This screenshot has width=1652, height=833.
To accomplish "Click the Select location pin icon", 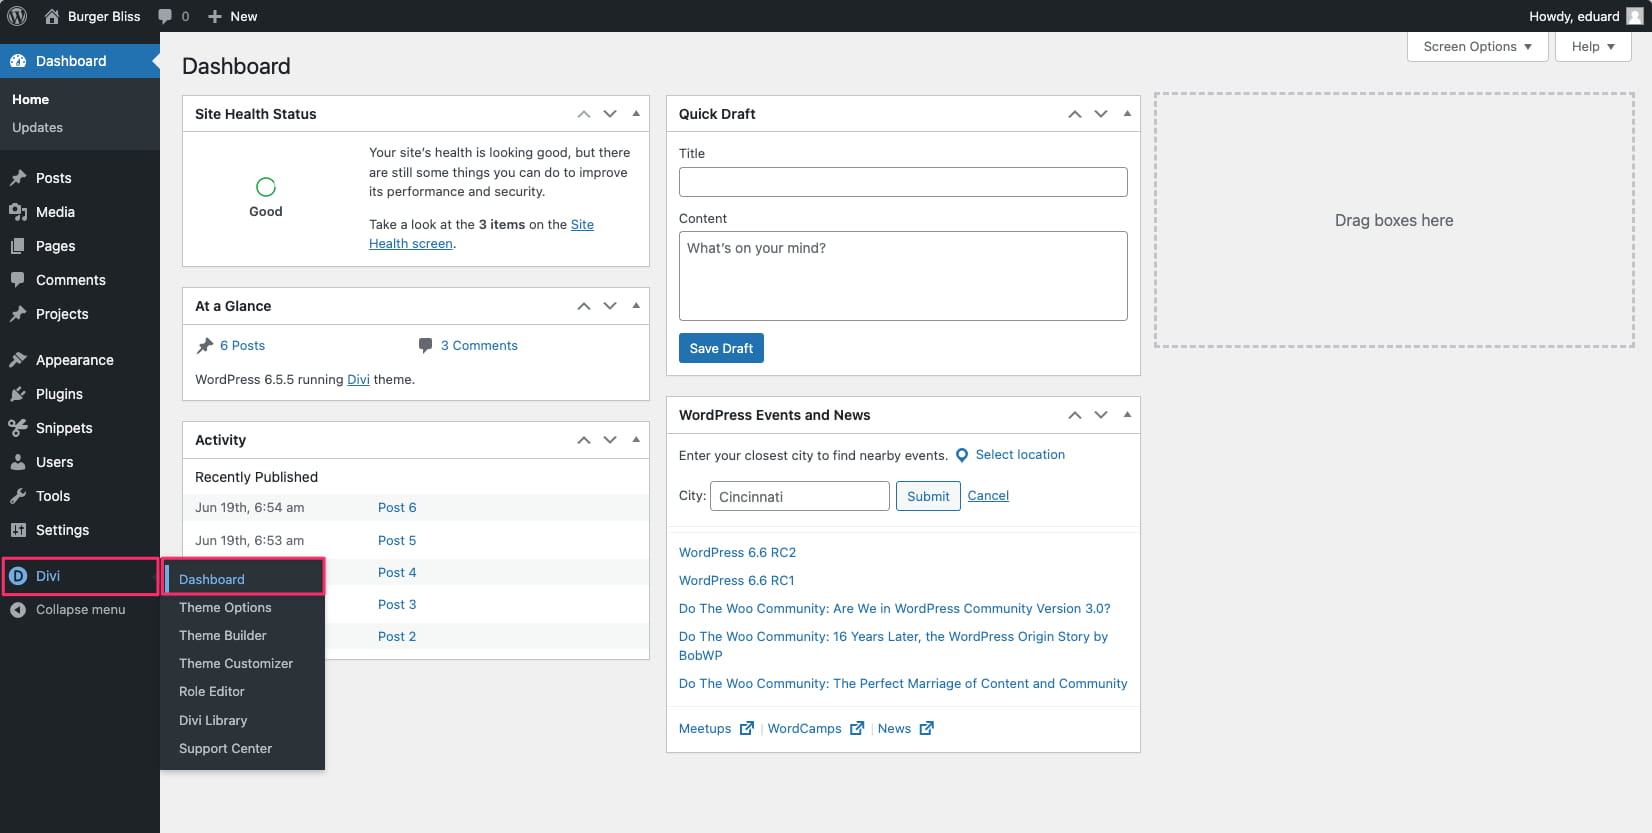I will pyautogui.click(x=962, y=455).
